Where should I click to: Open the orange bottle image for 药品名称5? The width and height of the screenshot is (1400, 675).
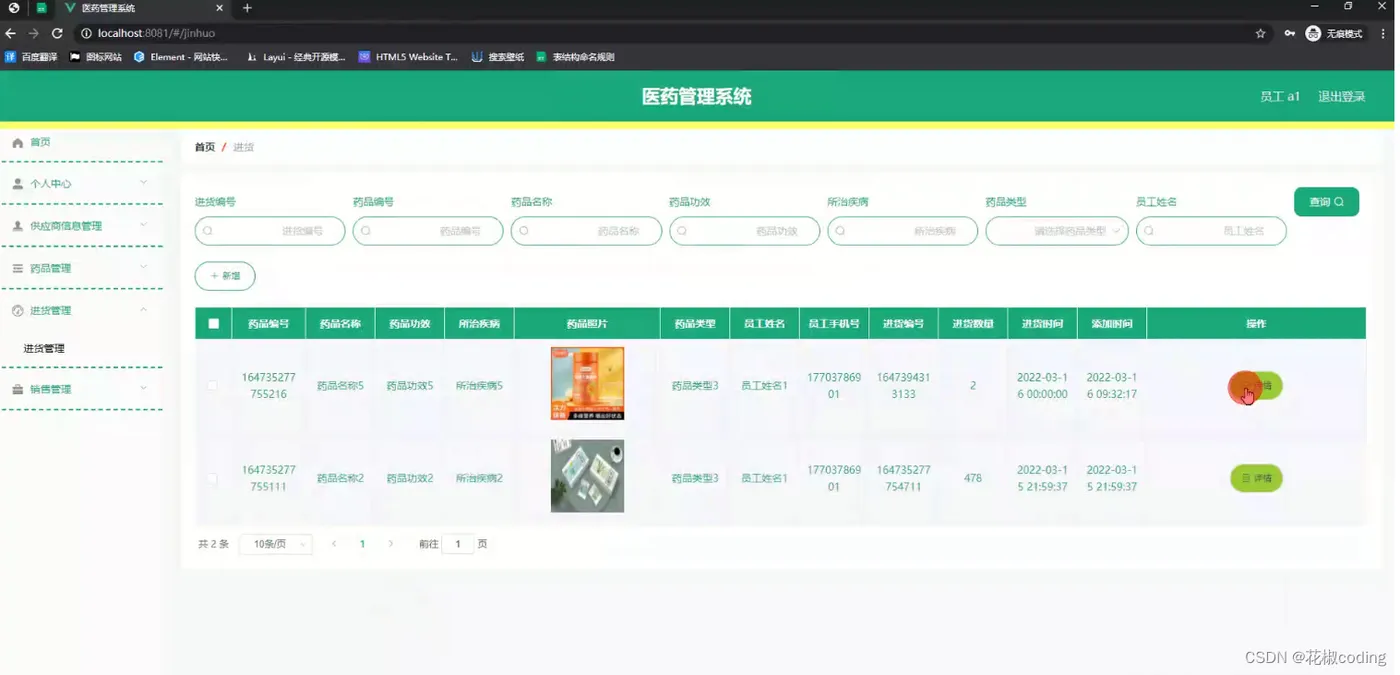coord(587,384)
